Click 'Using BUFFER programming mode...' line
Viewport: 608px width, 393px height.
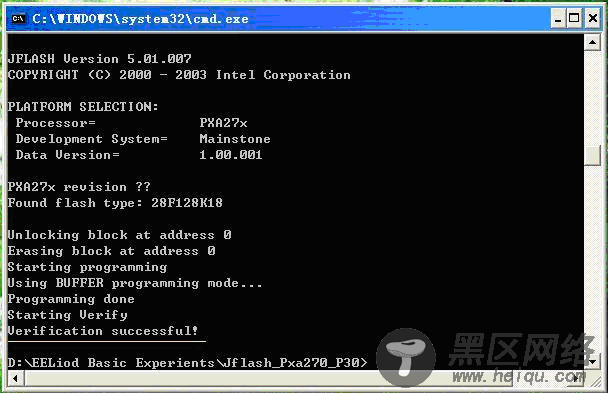click(x=135, y=283)
